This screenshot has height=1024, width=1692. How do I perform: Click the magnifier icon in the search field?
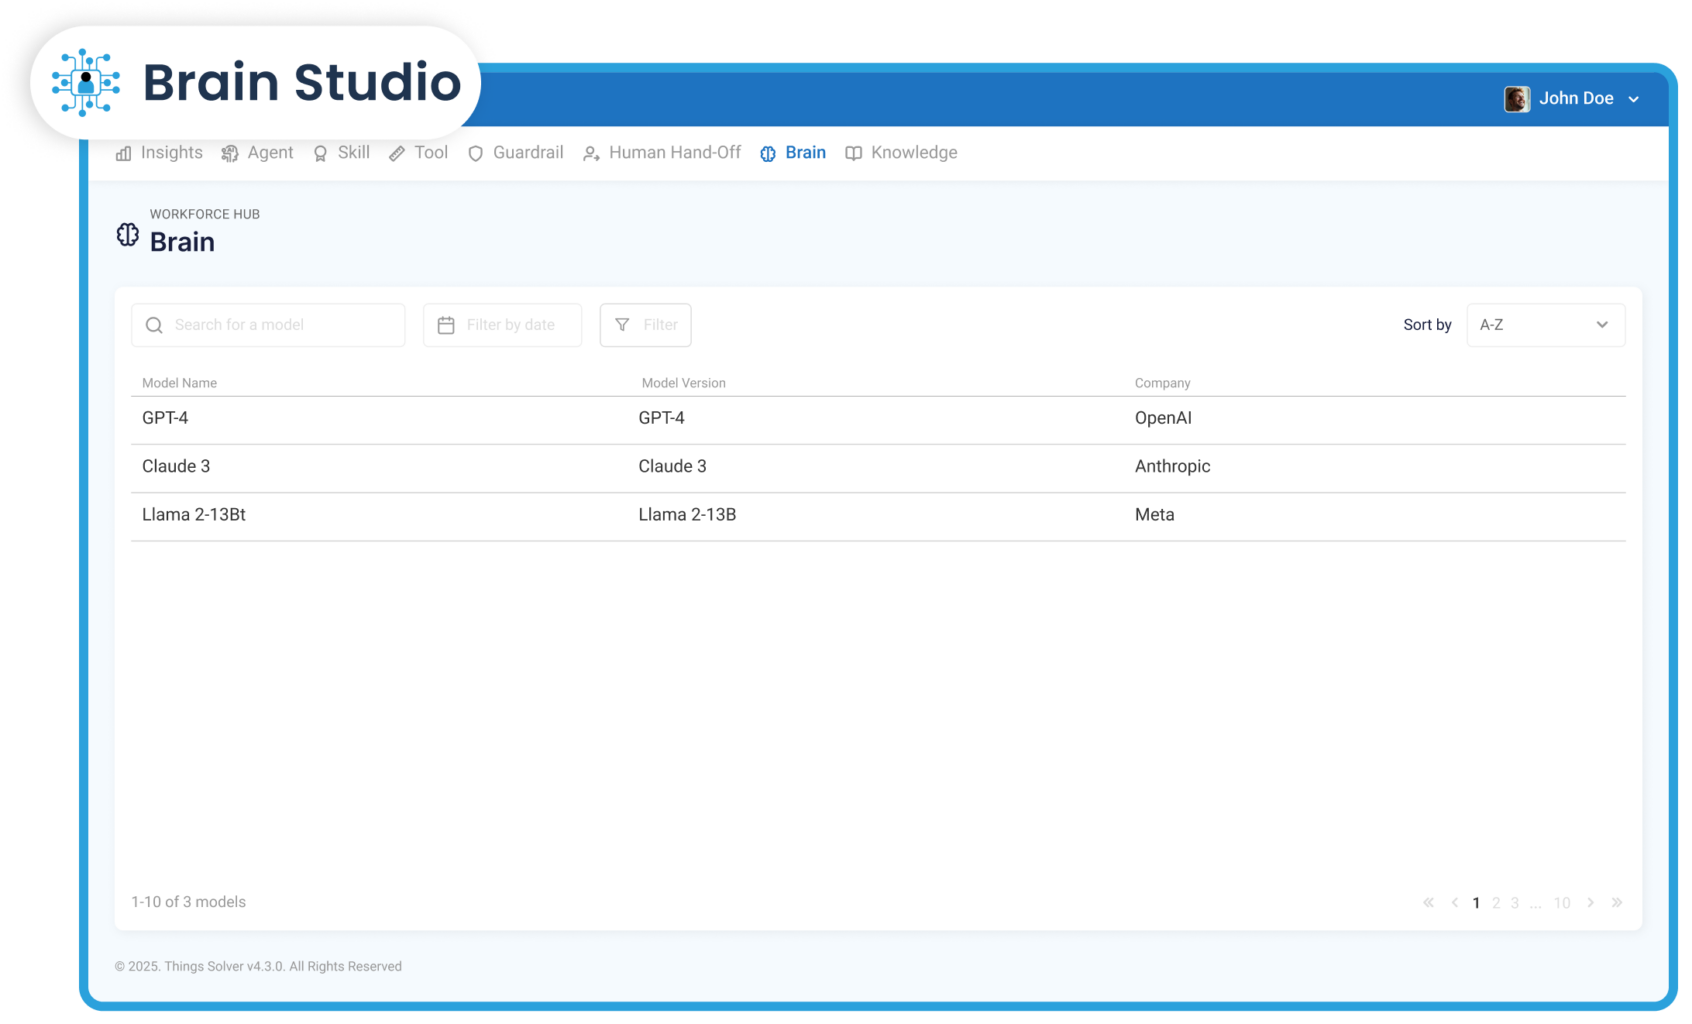tap(154, 325)
